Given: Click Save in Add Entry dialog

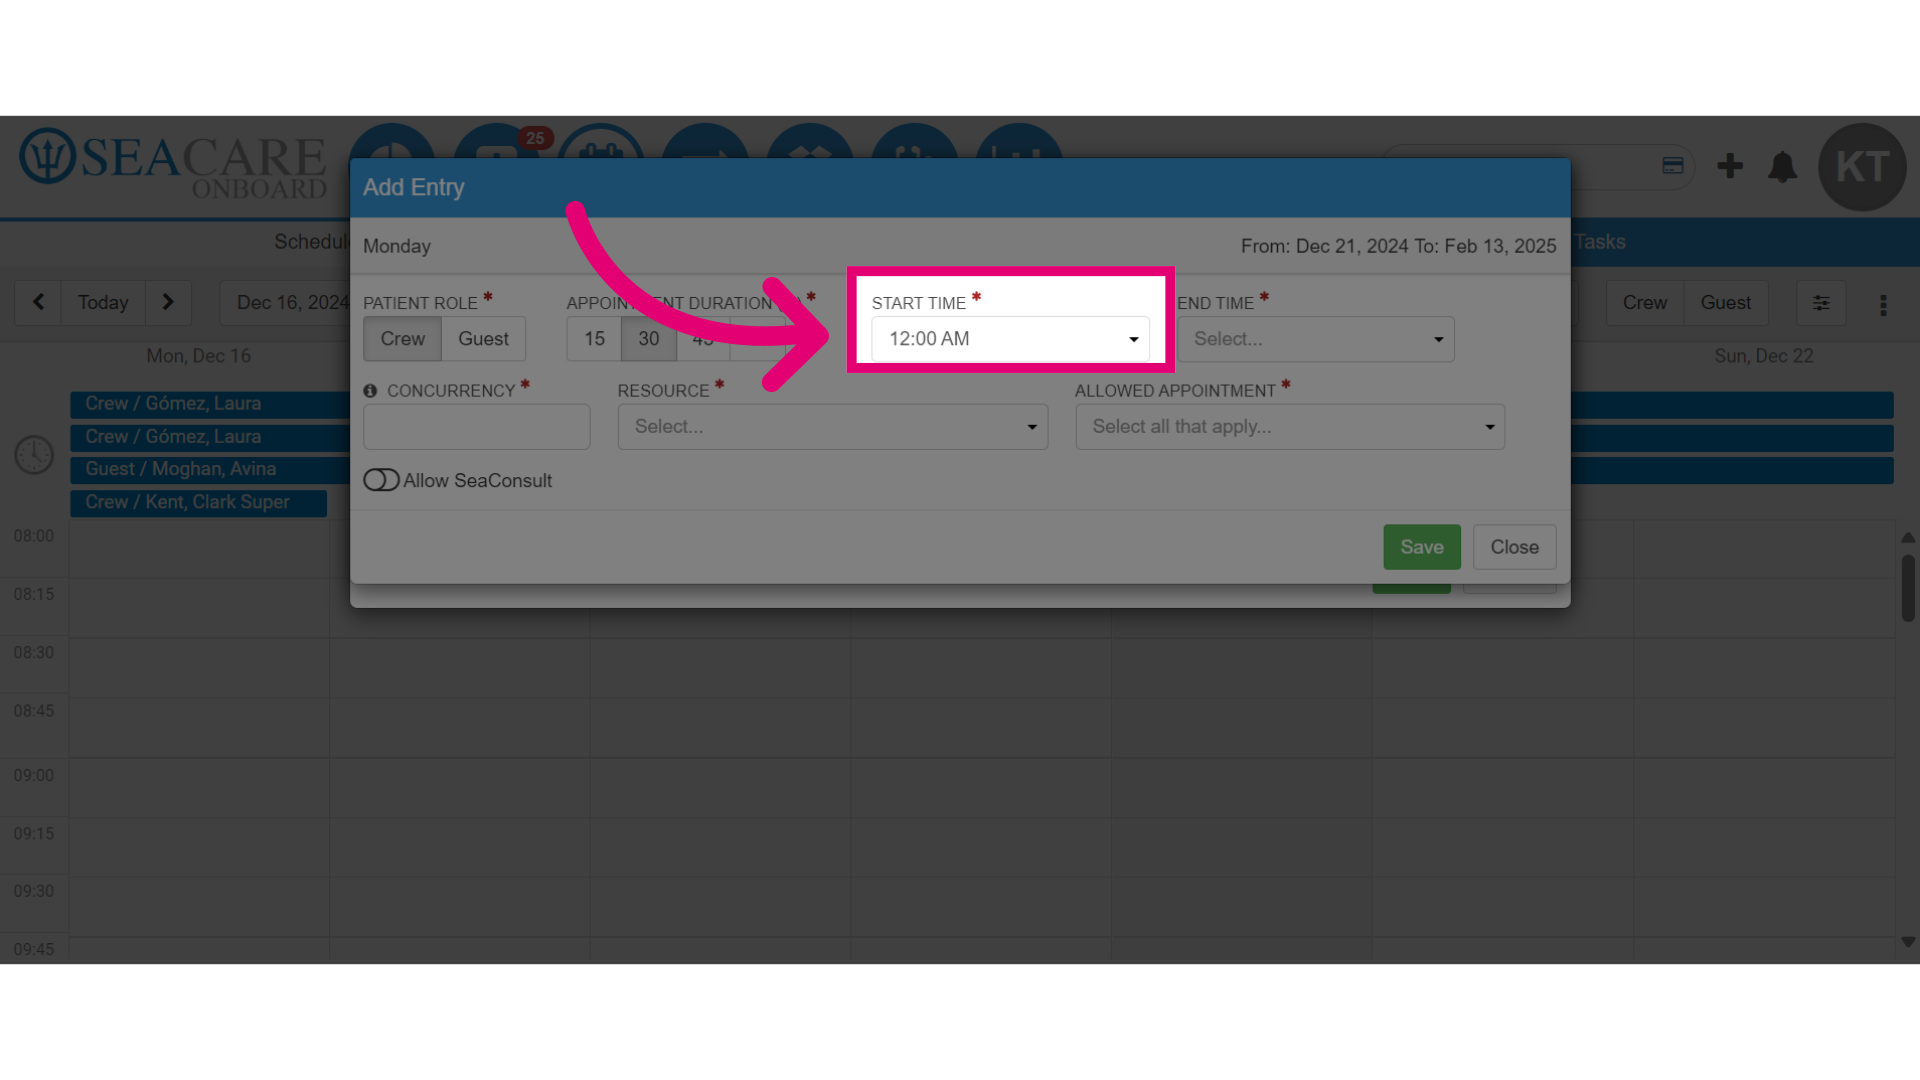Looking at the screenshot, I should [1421, 547].
